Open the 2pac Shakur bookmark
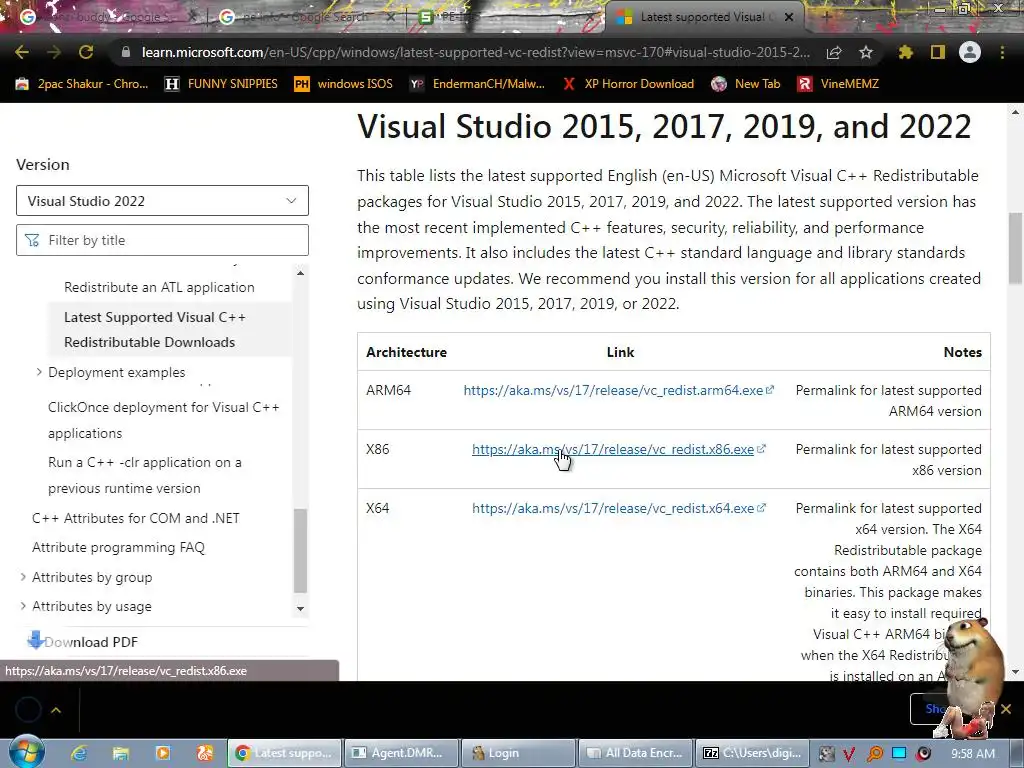1024x768 pixels. point(82,84)
